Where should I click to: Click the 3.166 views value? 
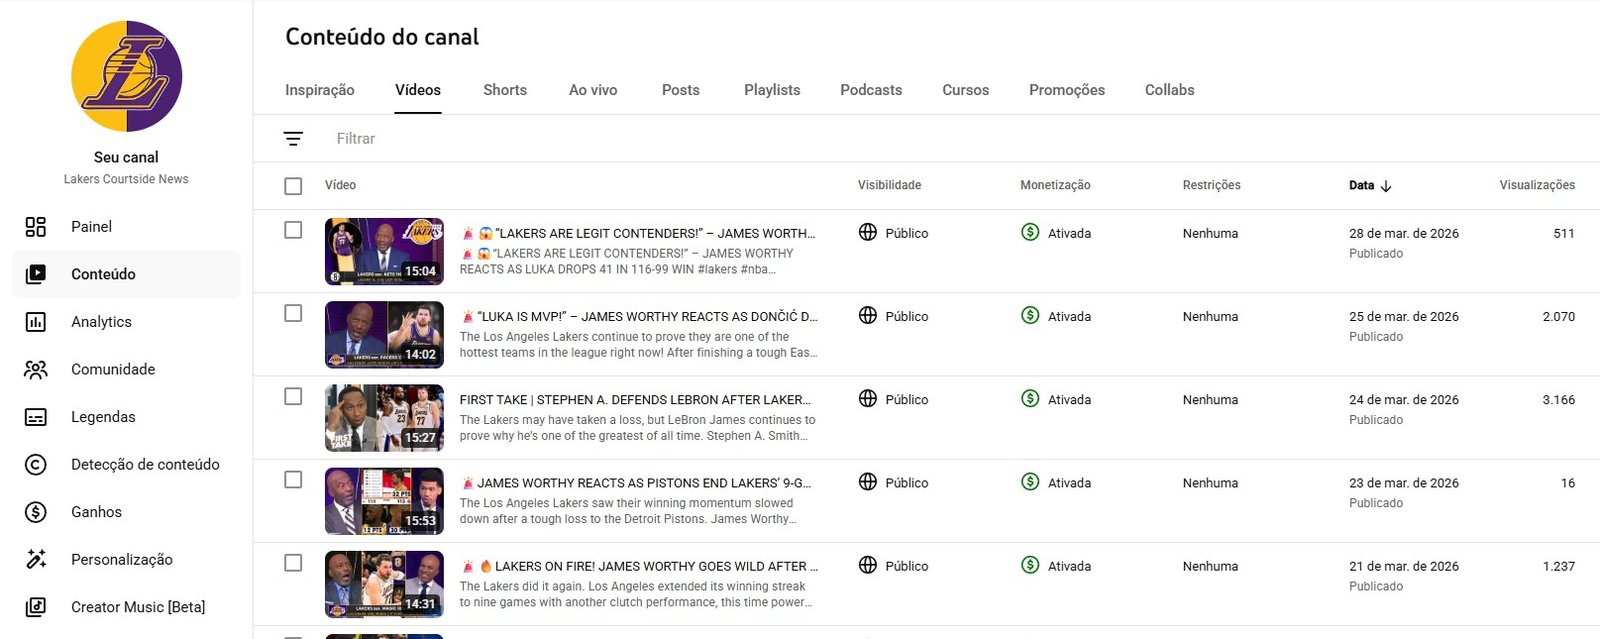click(x=1558, y=400)
